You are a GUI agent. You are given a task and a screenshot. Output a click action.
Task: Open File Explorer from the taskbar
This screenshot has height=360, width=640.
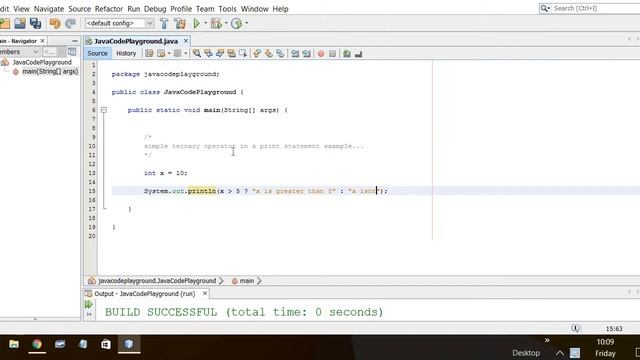click(x=14, y=344)
